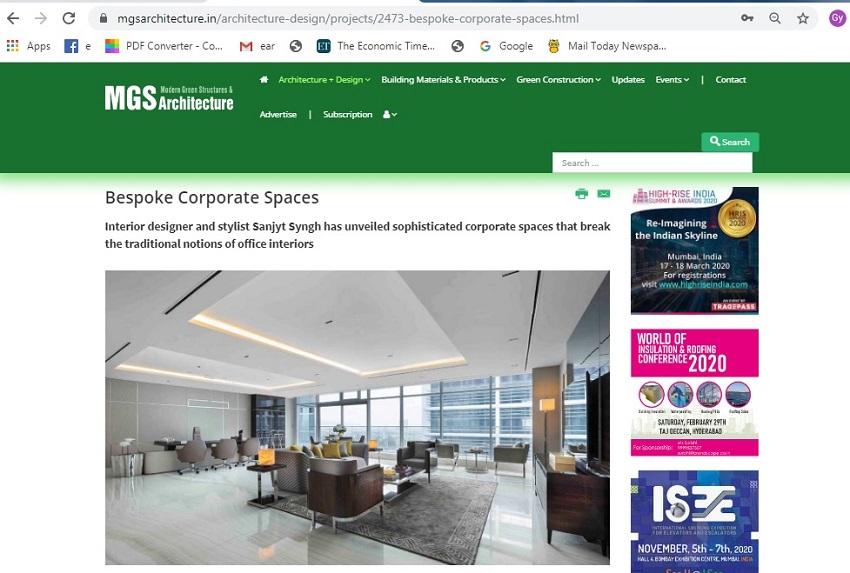Expand Building Materials & Products menu

(443, 80)
